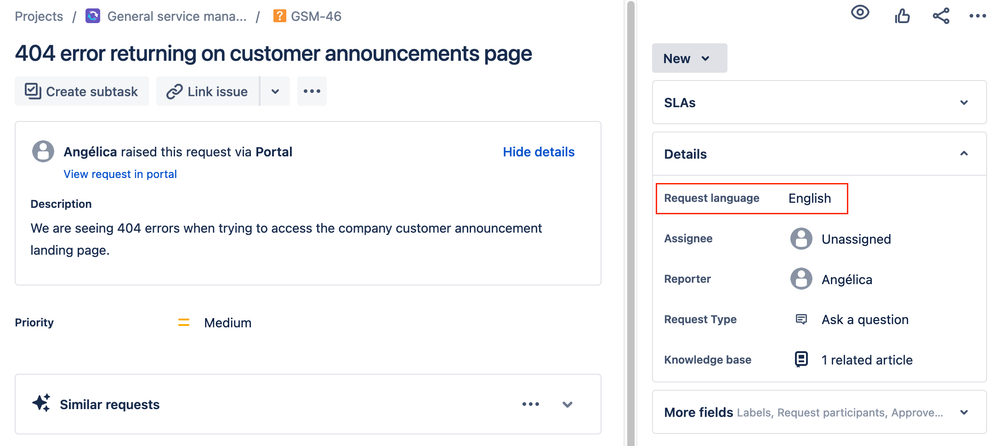Click the Hide details link

pos(538,152)
